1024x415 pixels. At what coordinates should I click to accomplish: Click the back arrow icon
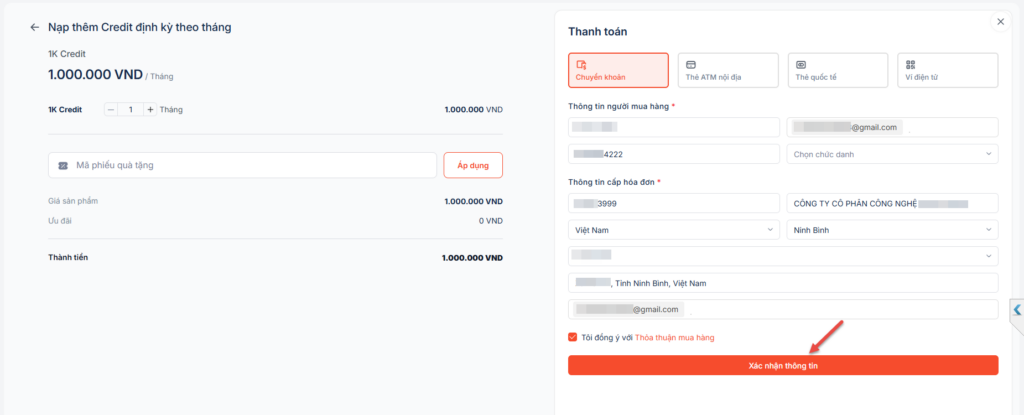point(35,27)
